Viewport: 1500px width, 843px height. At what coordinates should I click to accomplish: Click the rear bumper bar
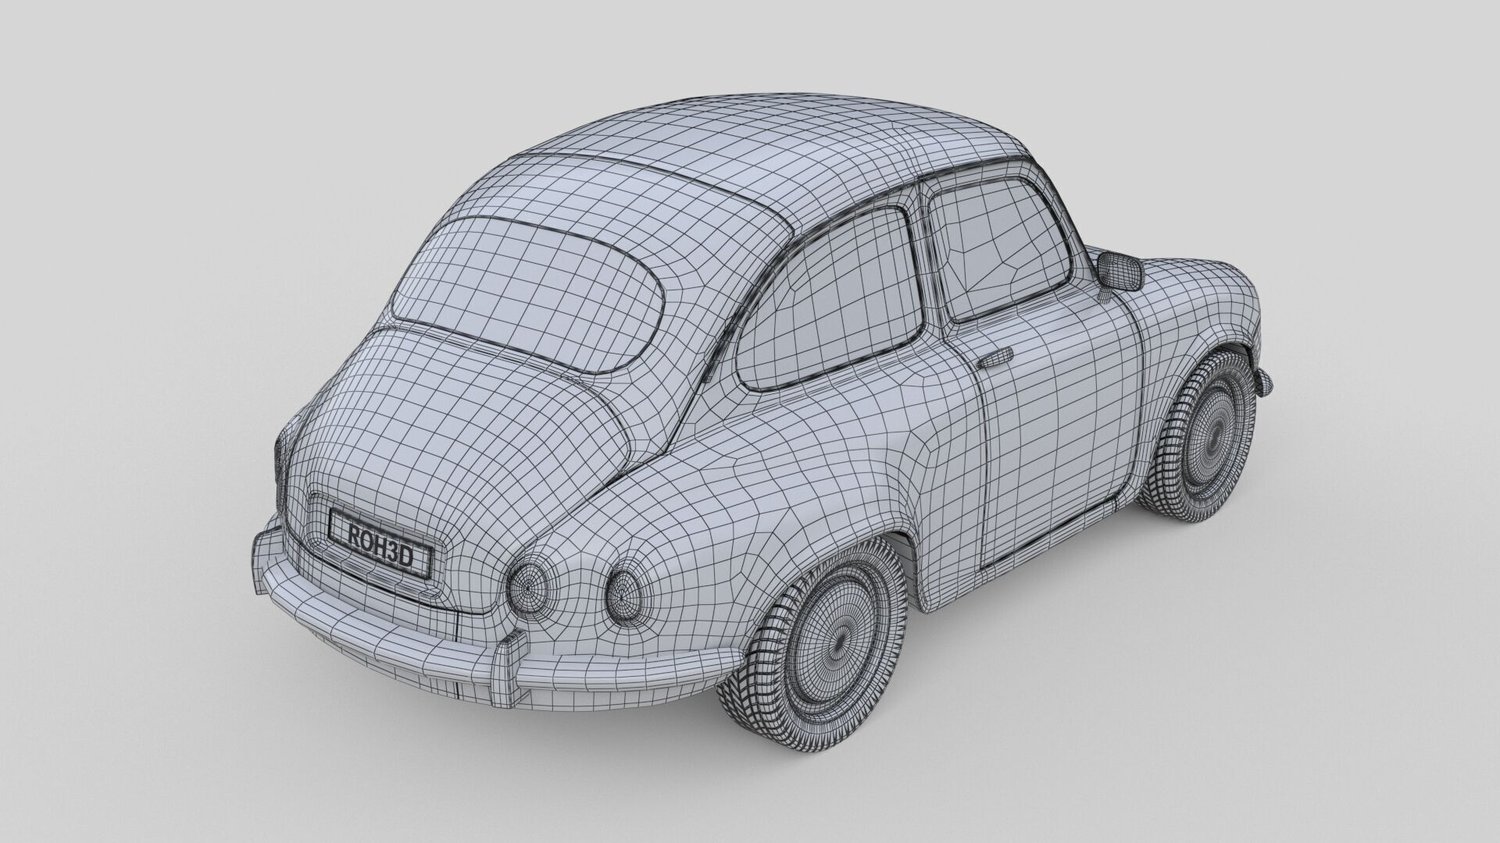(x=470, y=630)
